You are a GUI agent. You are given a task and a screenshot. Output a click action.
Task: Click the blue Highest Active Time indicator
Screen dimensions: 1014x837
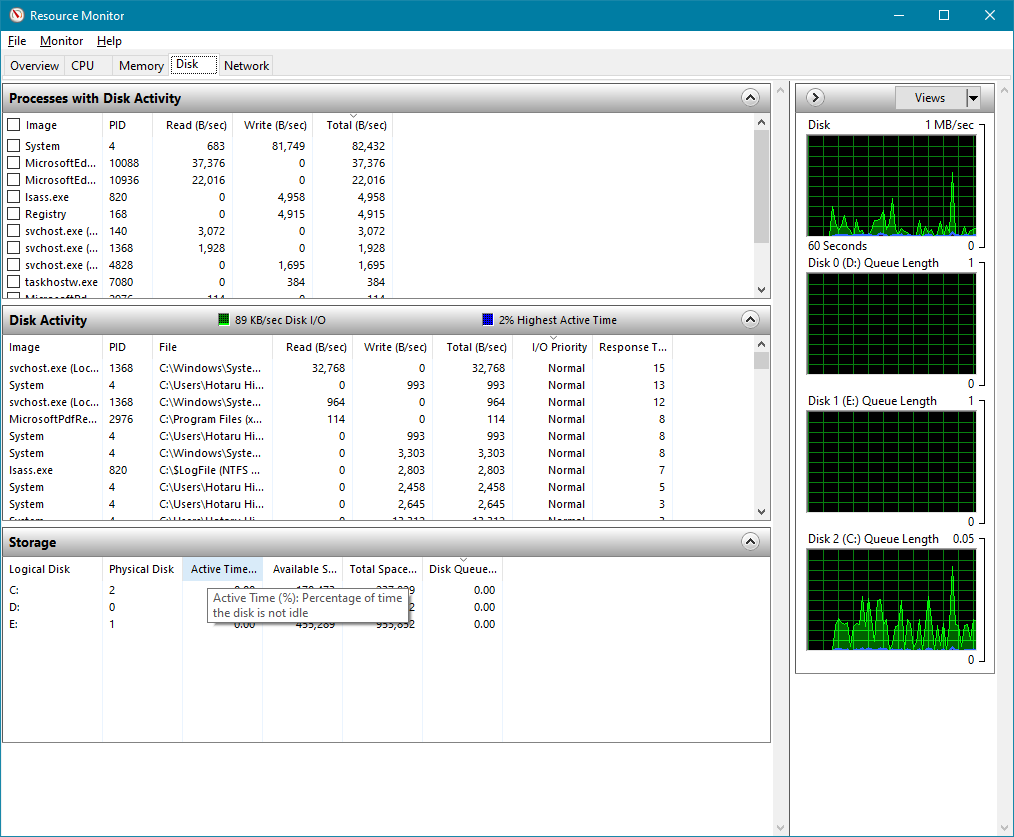coord(488,320)
